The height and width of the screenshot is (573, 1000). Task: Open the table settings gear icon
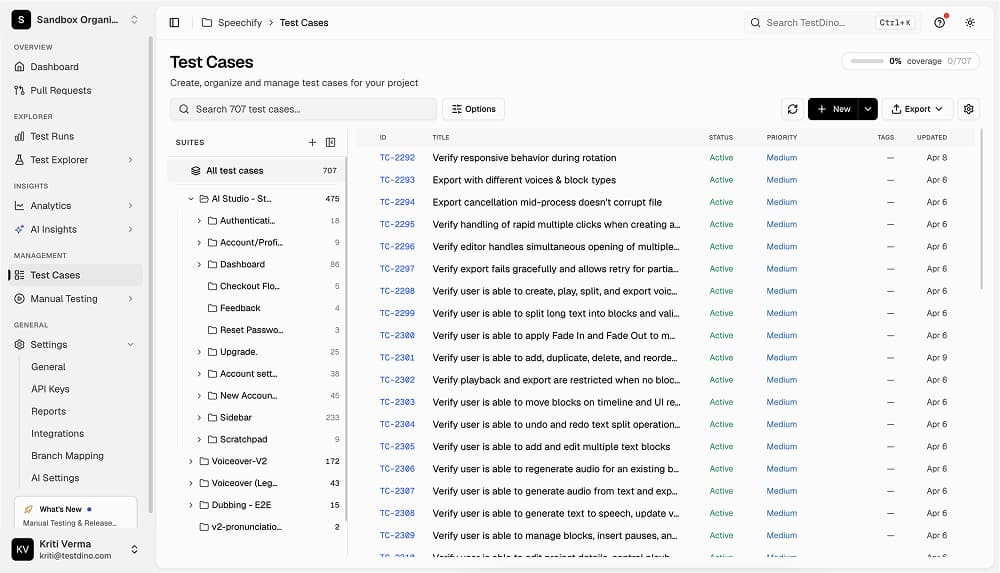point(968,109)
